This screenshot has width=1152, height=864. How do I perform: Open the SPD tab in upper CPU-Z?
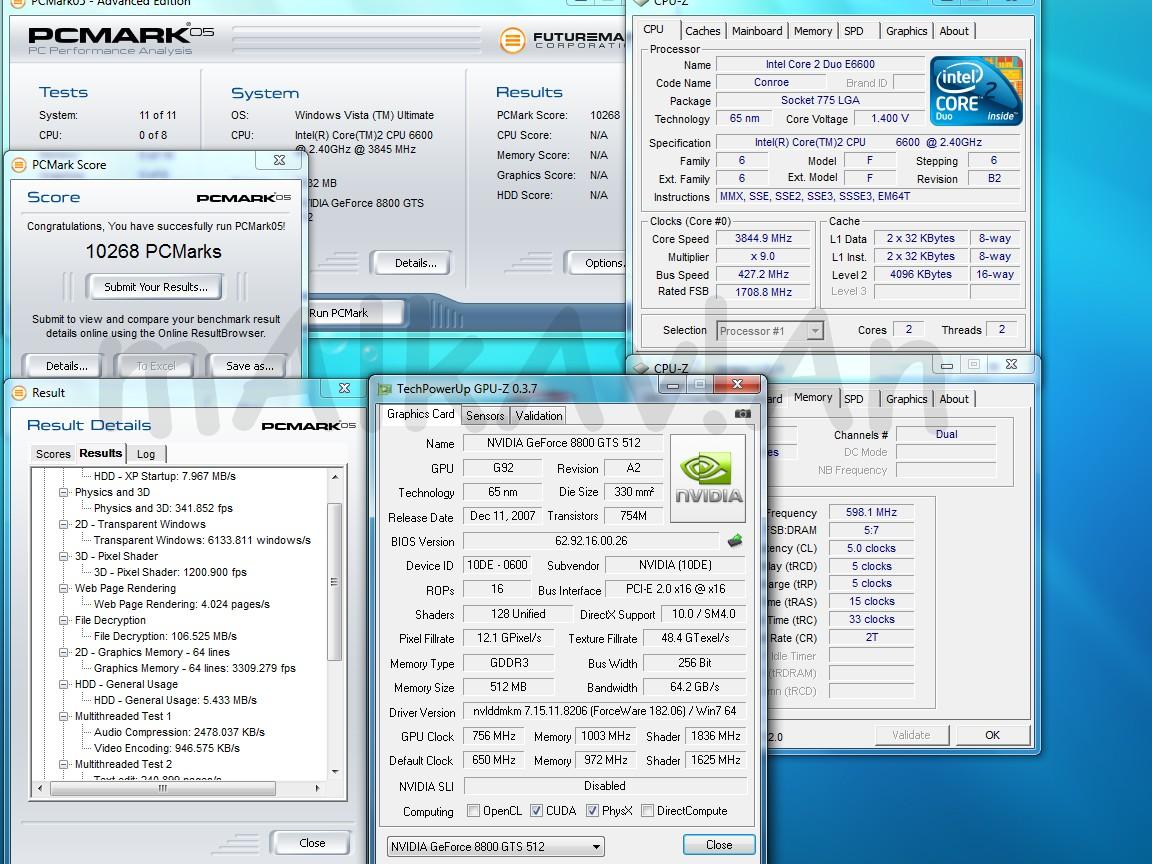point(854,31)
